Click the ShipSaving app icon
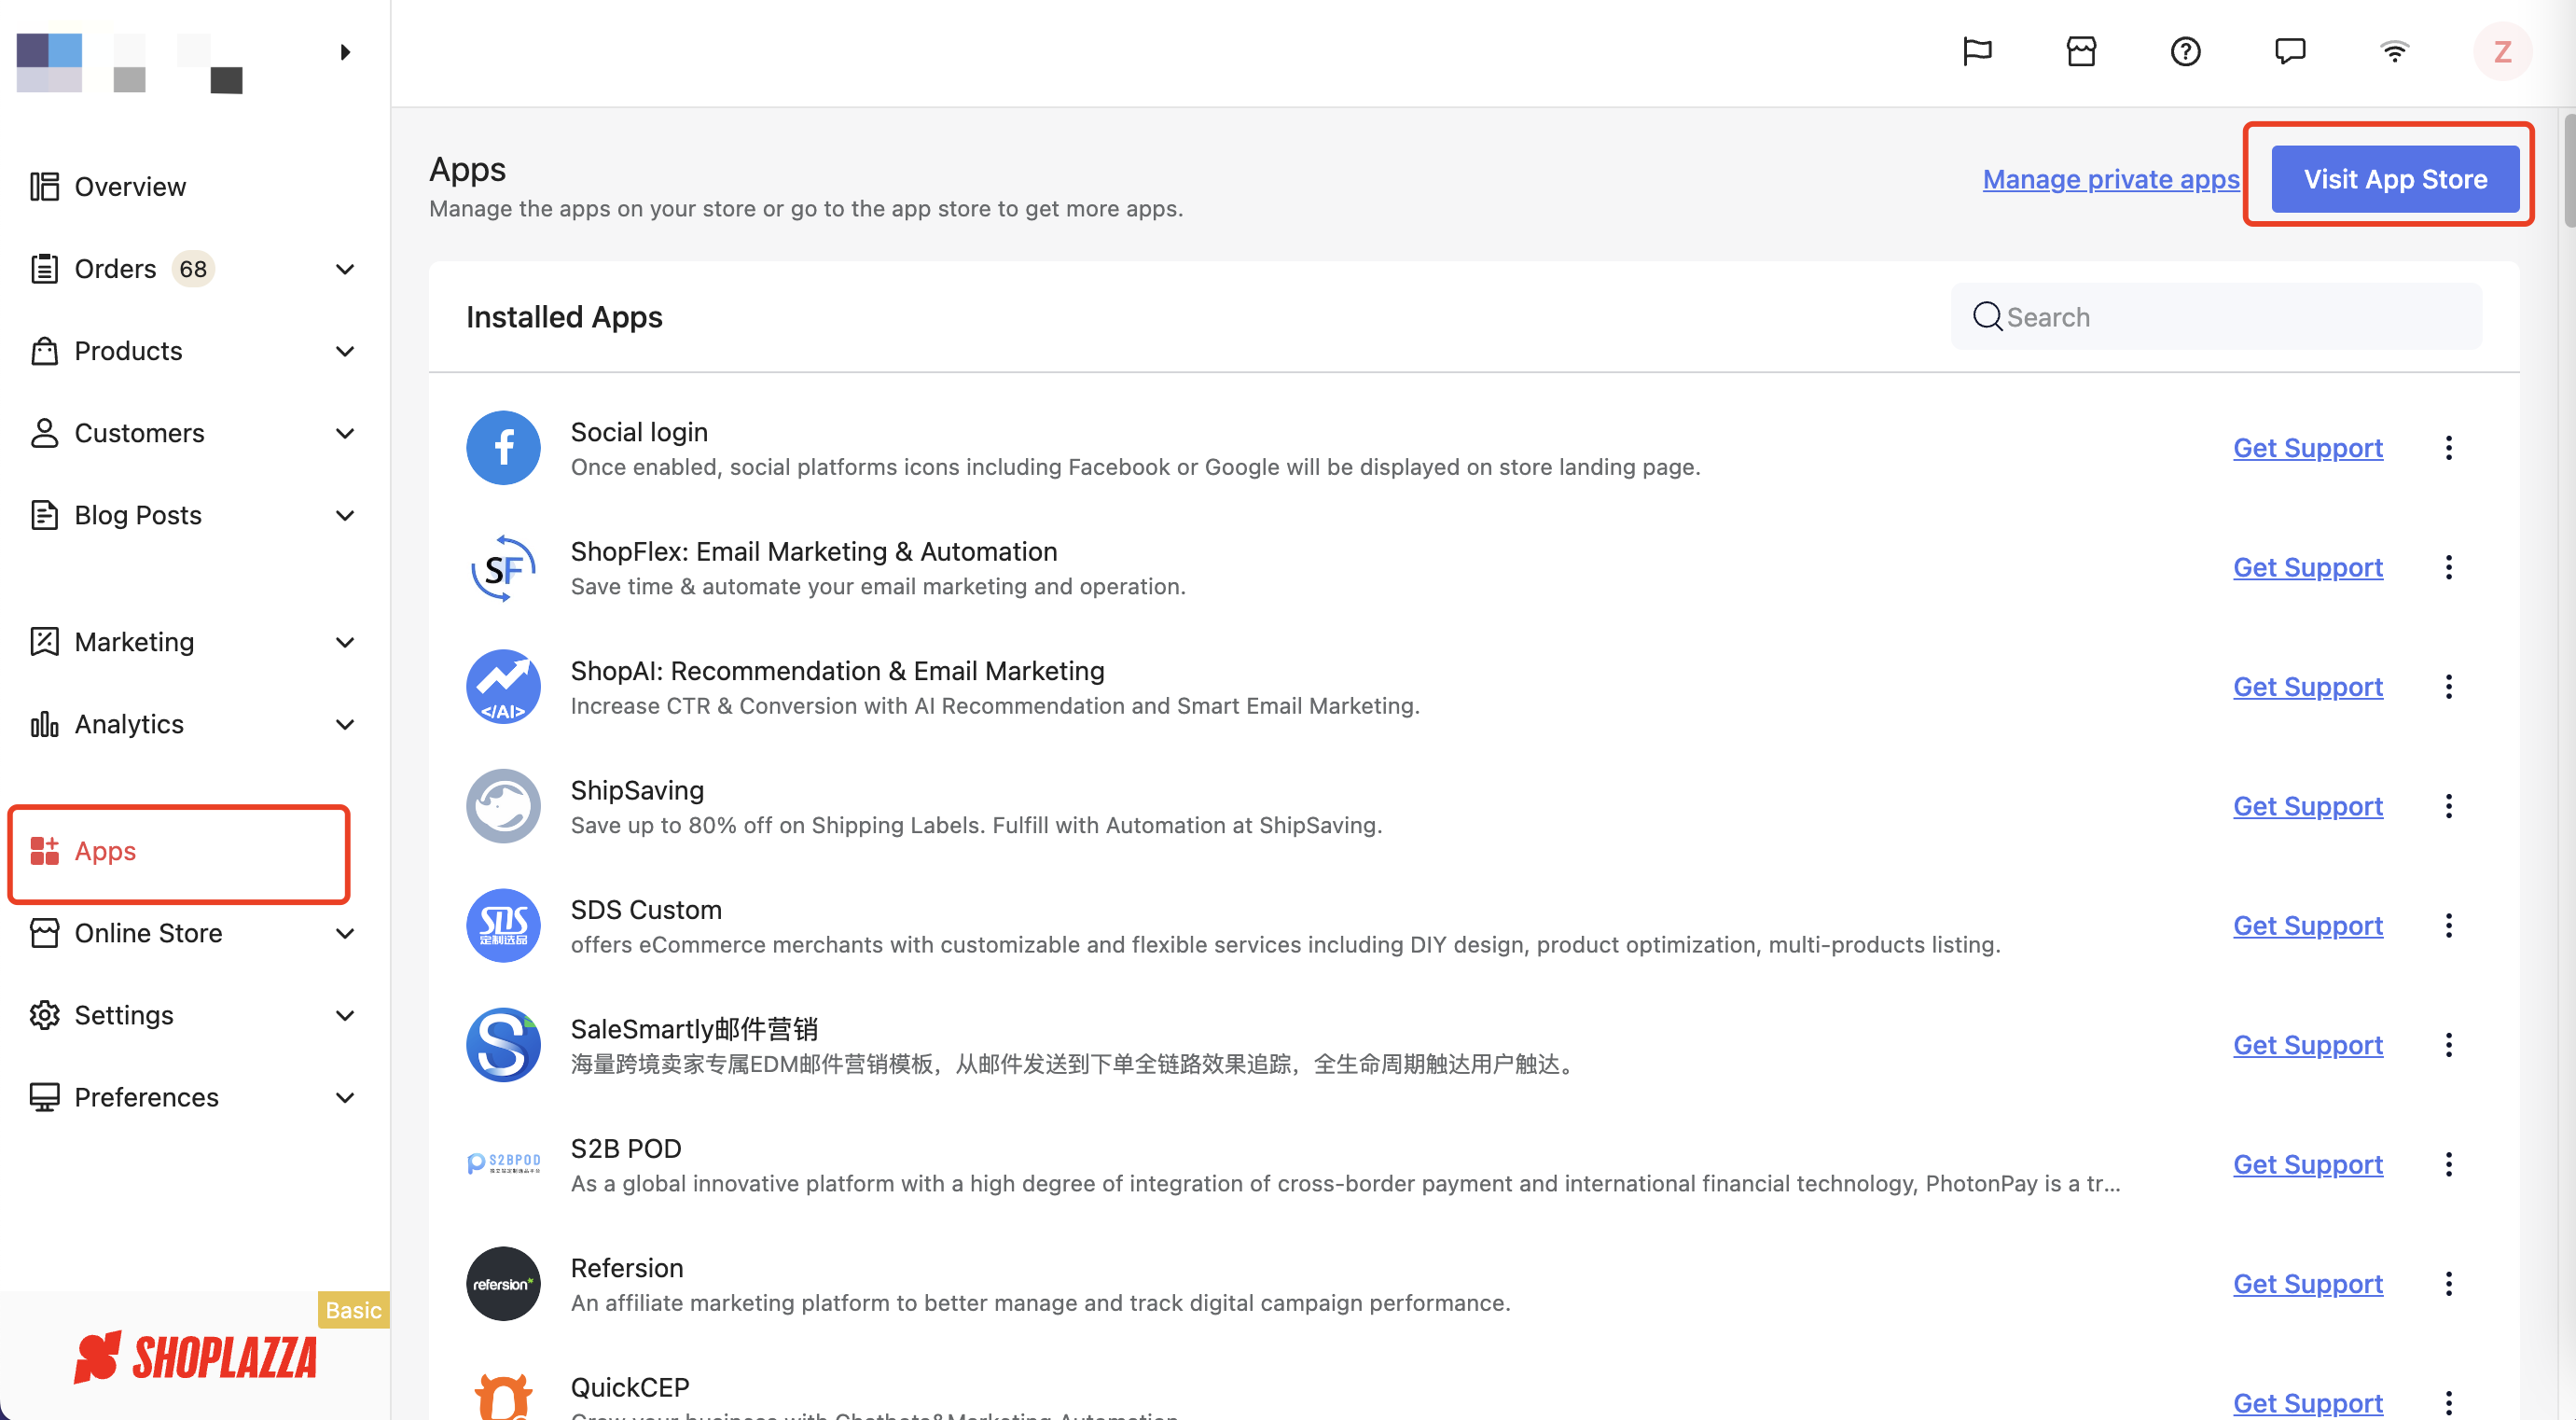This screenshot has width=2576, height=1420. pos(503,806)
